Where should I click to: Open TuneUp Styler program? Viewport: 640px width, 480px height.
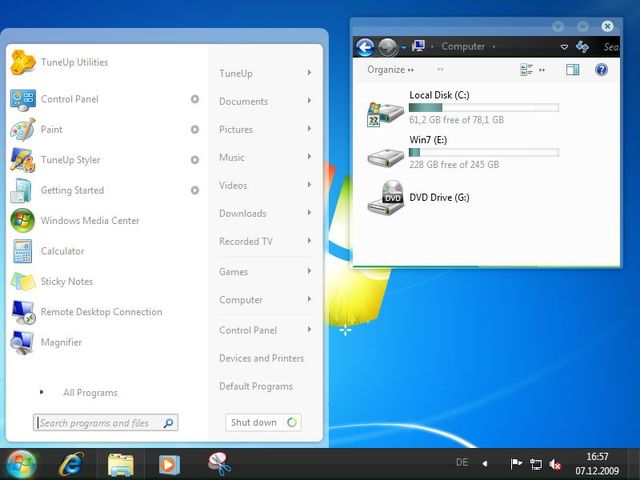pyautogui.click(x=55, y=160)
